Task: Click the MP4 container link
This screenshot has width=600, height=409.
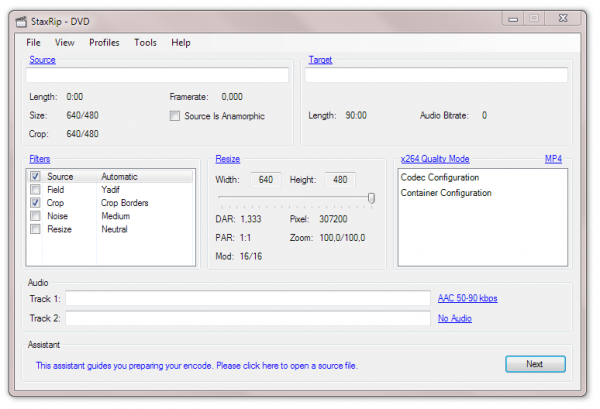Action: click(x=553, y=159)
